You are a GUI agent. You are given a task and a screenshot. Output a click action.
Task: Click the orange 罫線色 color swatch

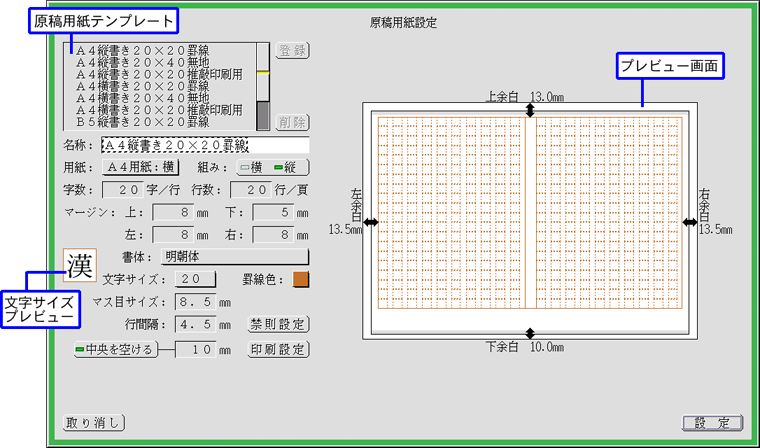pyautogui.click(x=301, y=279)
